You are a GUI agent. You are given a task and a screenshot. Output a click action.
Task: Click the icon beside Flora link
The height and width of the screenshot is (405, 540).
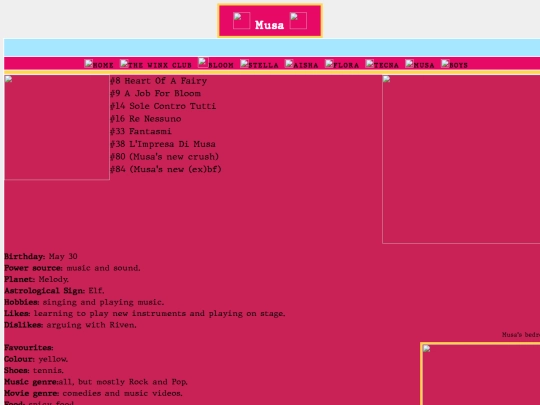coord(329,64)
